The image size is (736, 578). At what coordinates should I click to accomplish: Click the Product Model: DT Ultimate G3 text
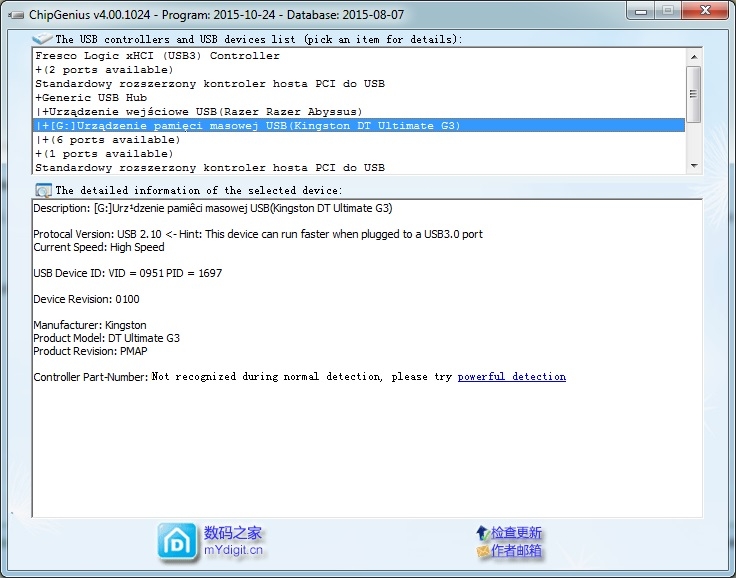107,338
